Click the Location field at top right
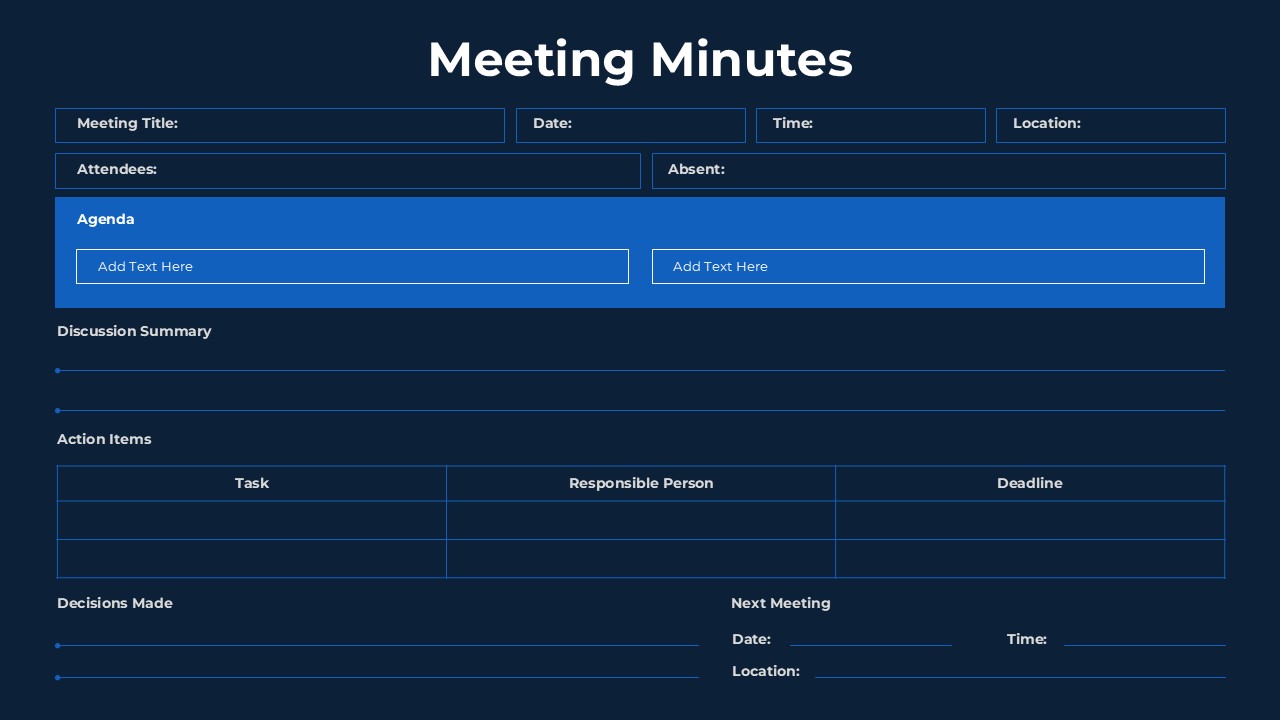Screen dimensions: 1280x720 pos(1110,125)
